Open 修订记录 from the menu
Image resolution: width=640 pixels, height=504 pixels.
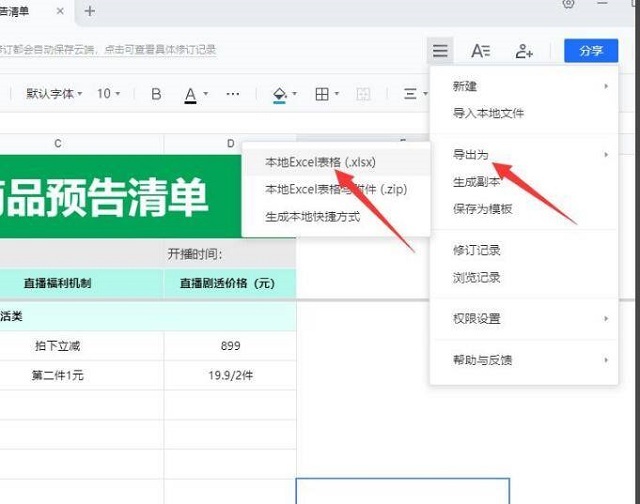524,250
